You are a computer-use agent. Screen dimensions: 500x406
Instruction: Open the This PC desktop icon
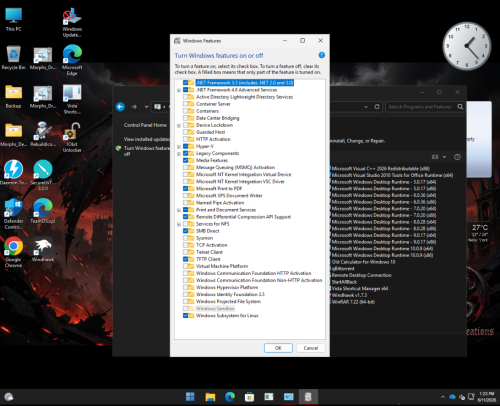click(14, 19)
